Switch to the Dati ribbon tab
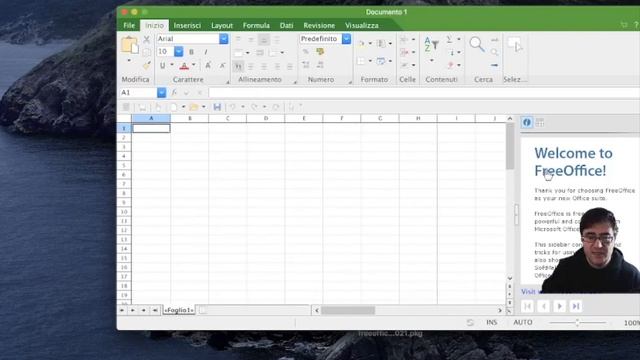This screenshot has height=360, width=640. (x=287, y=25)
